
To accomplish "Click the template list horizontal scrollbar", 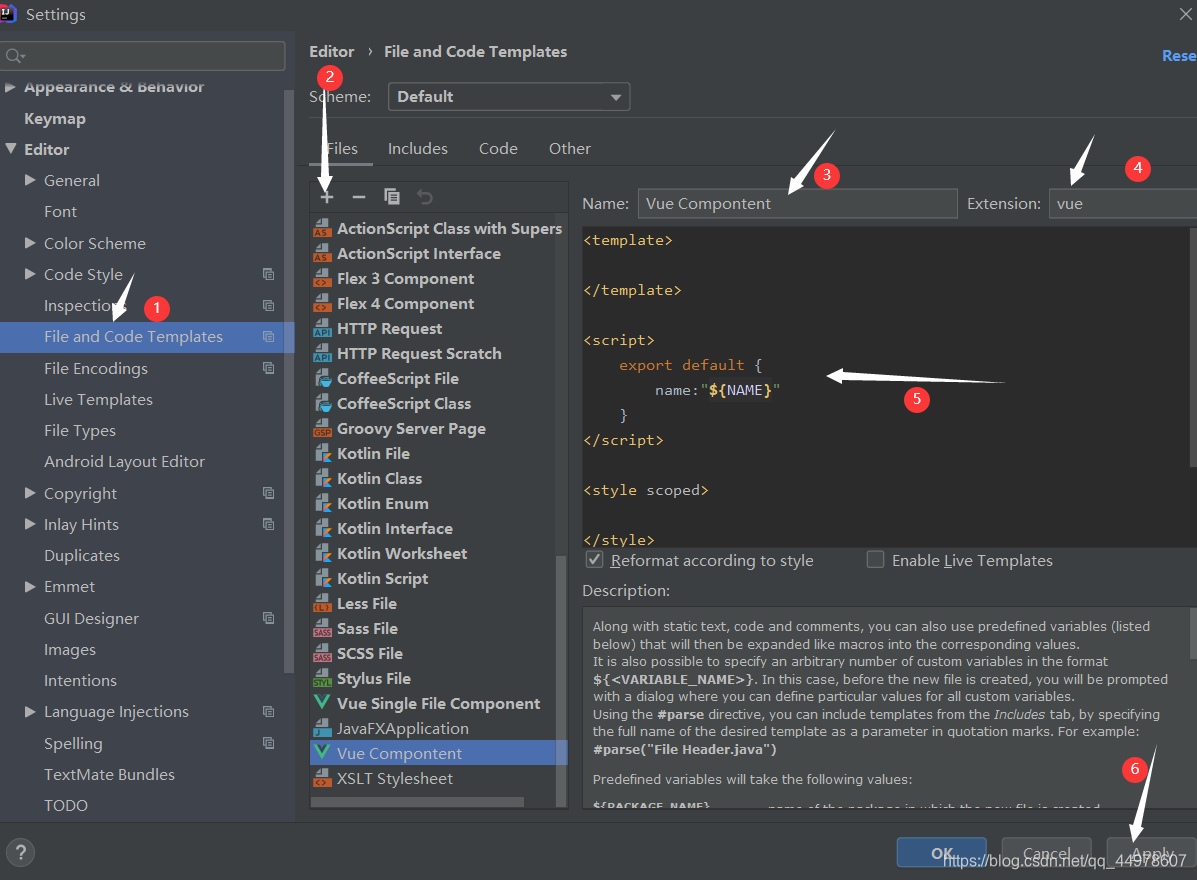I will coord(418,801).
